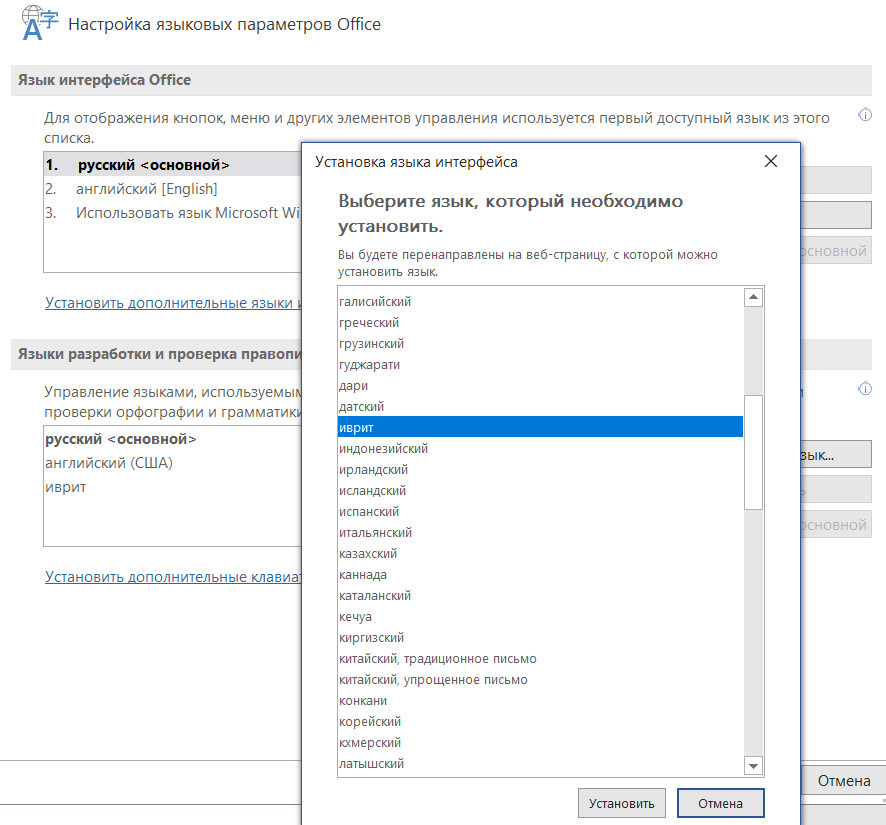Click the language list scrollbar thumb
This screenshot has height=825, width=886.
tap(755, 452)
